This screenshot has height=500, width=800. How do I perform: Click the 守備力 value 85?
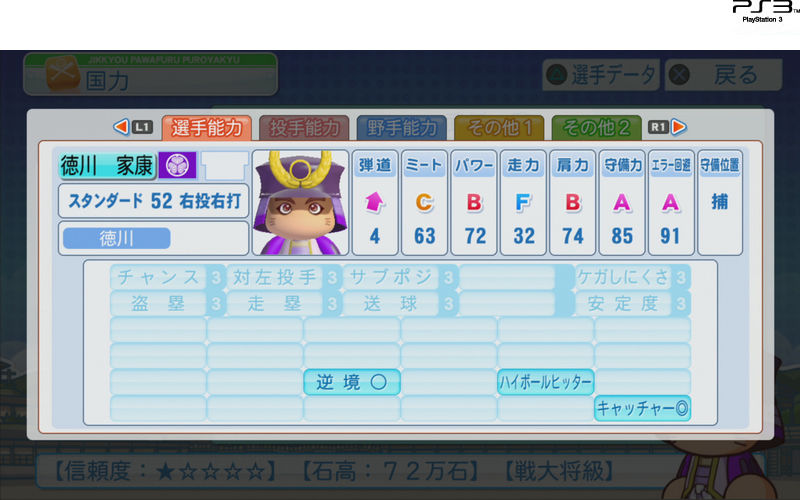point(622,236)
